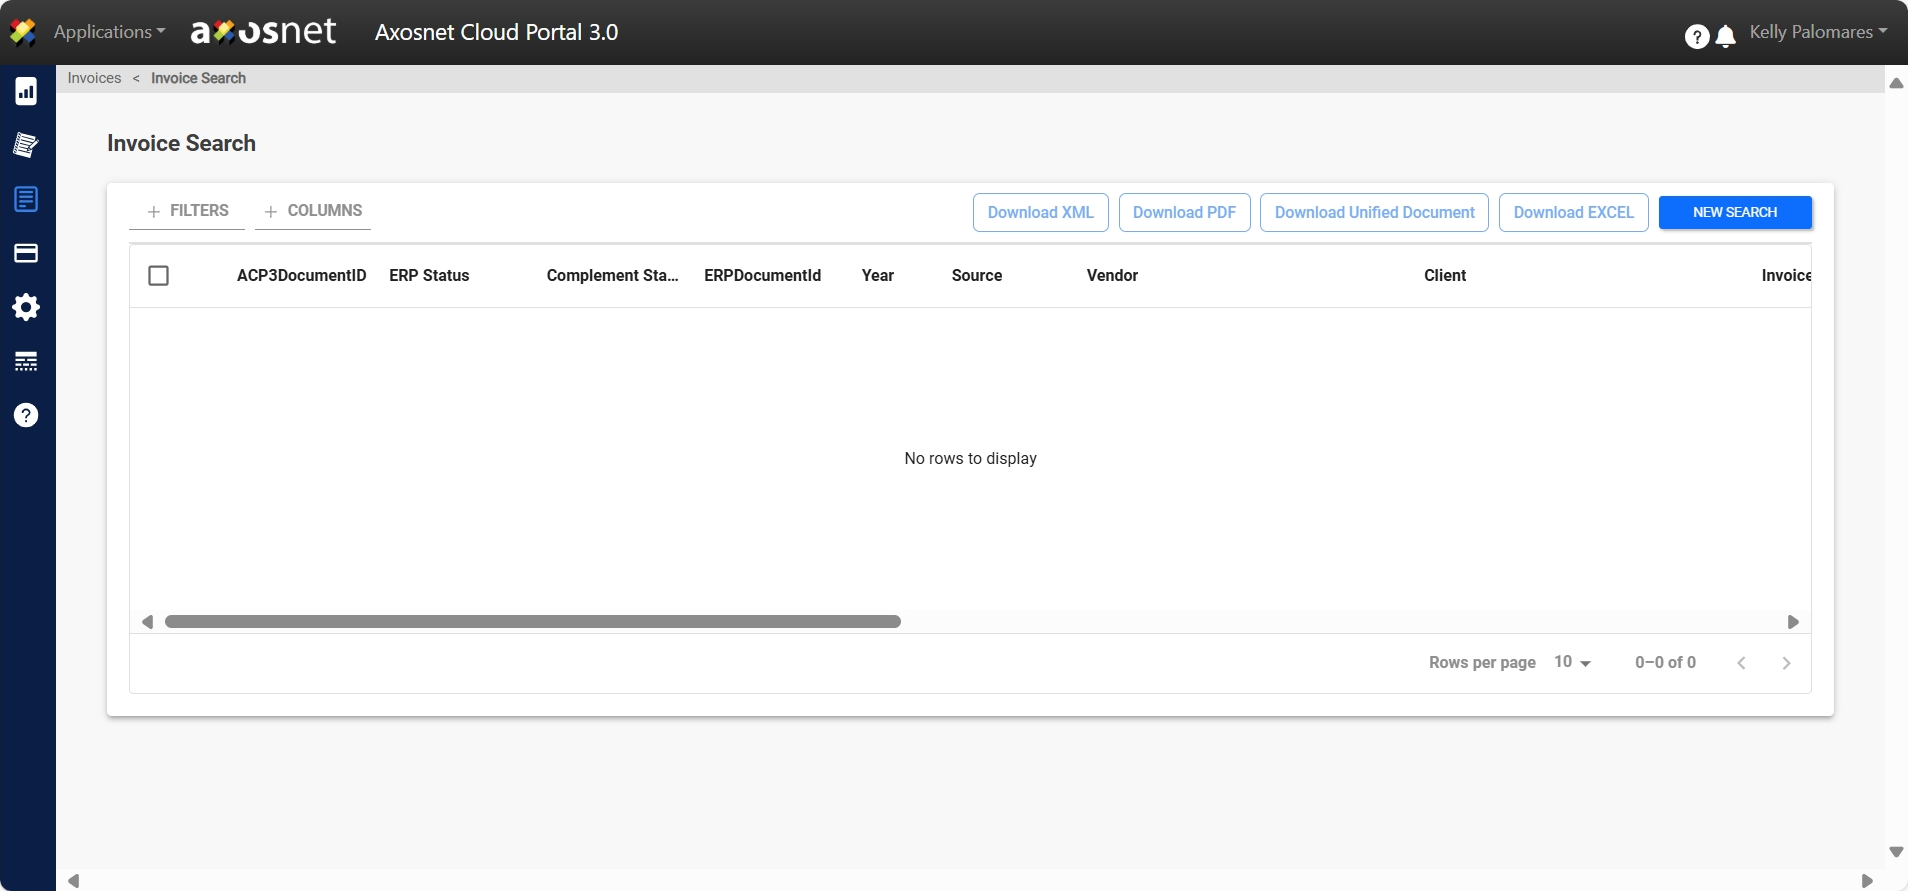Open the rows per page dropdown
The width and height of the screenshot is (1908, 891).
1572,662
